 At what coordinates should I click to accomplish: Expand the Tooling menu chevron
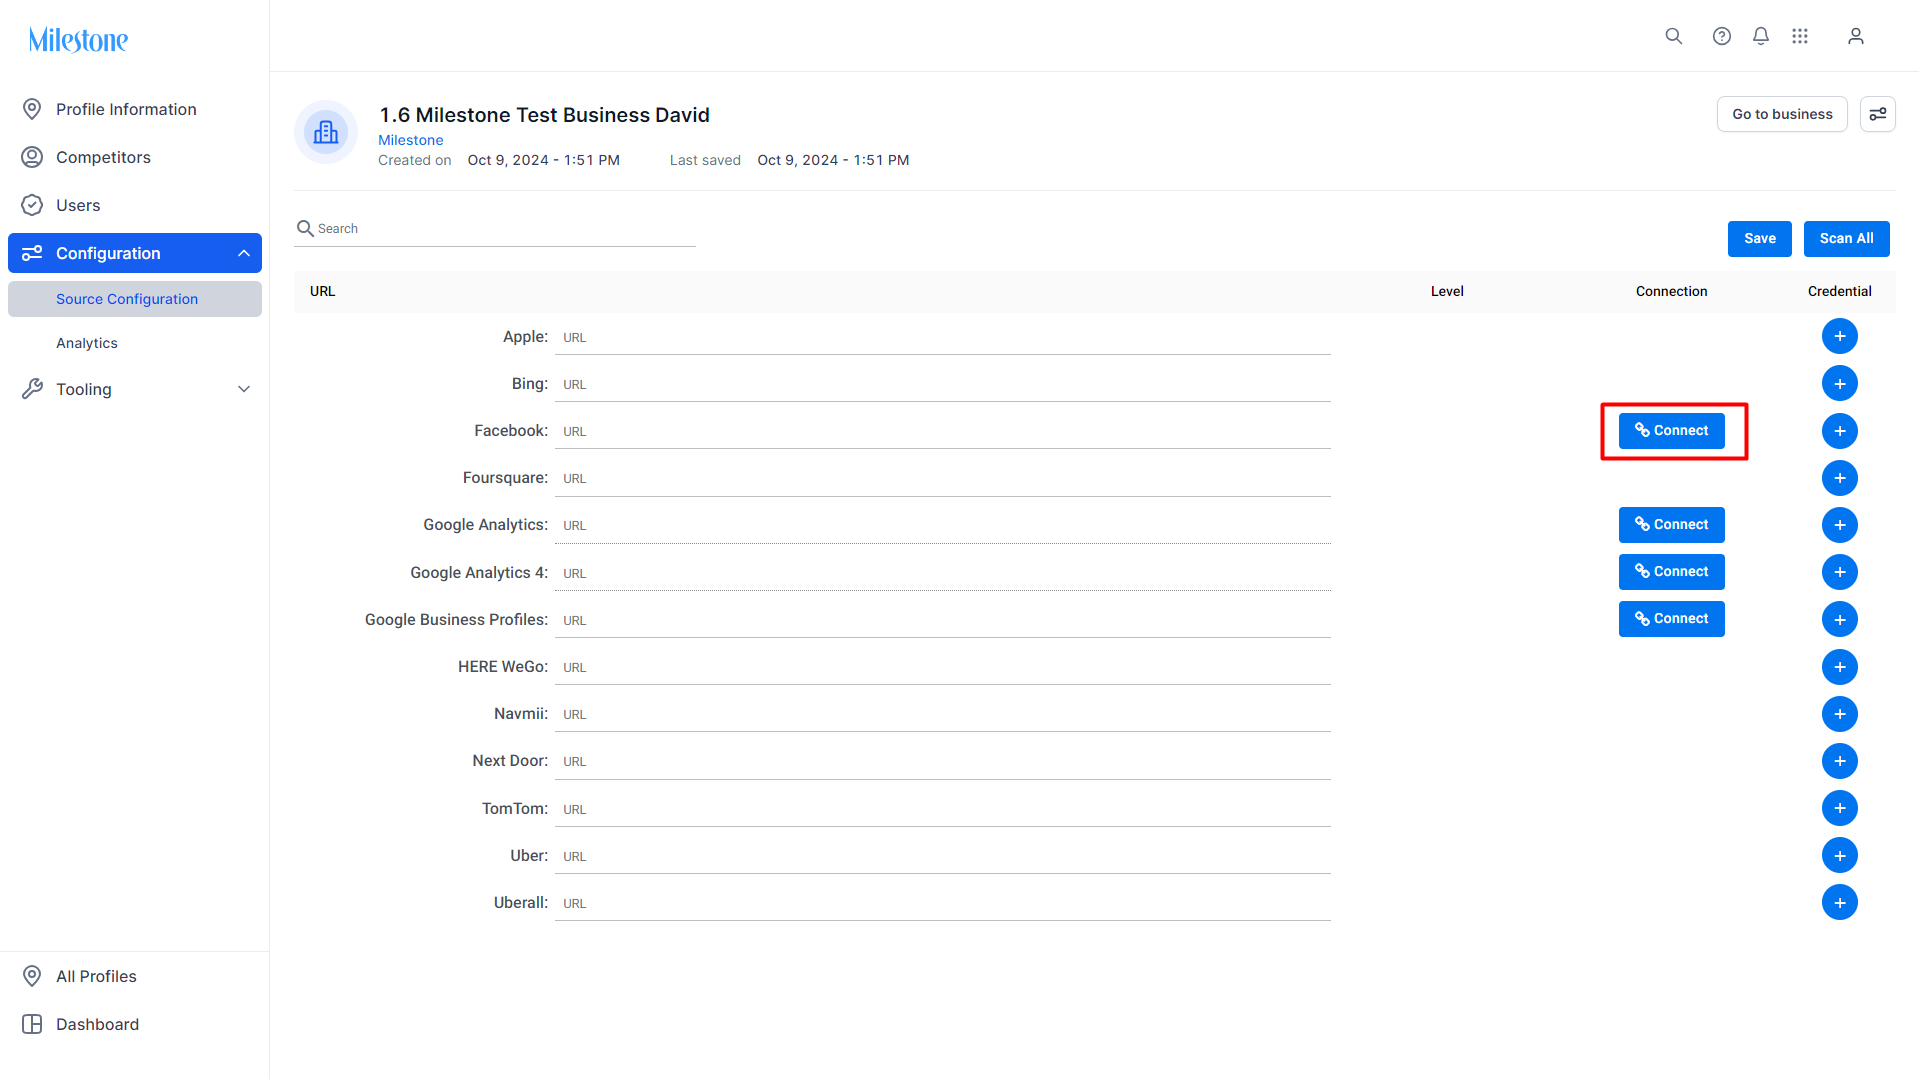coord(244,389)
